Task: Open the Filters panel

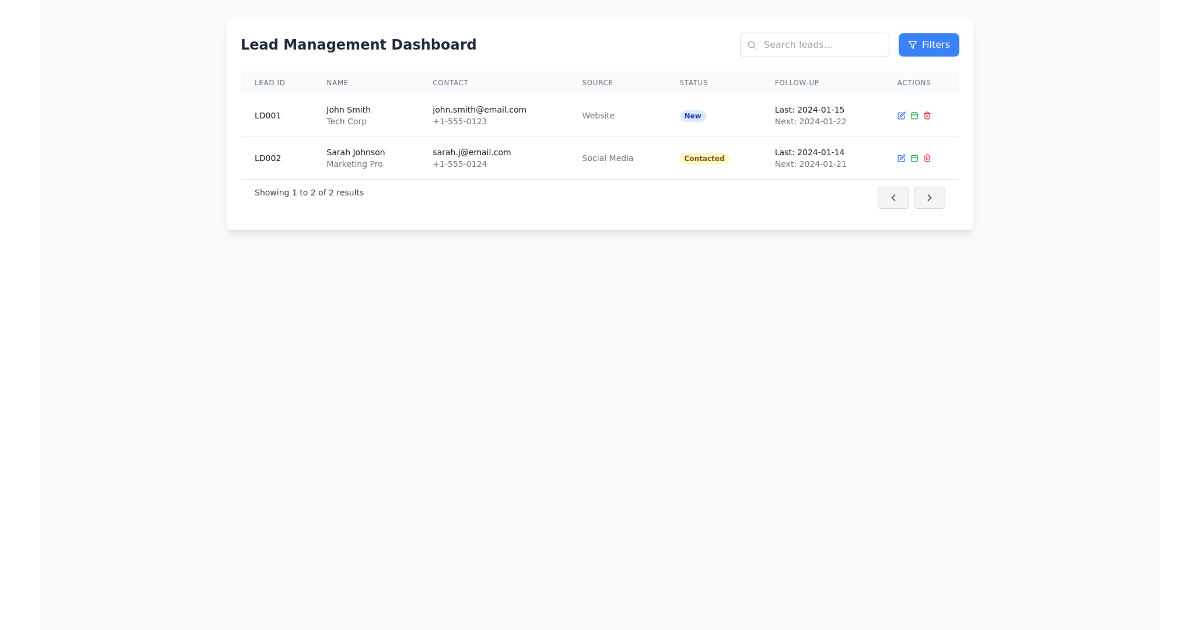Action: pos(928,44)
